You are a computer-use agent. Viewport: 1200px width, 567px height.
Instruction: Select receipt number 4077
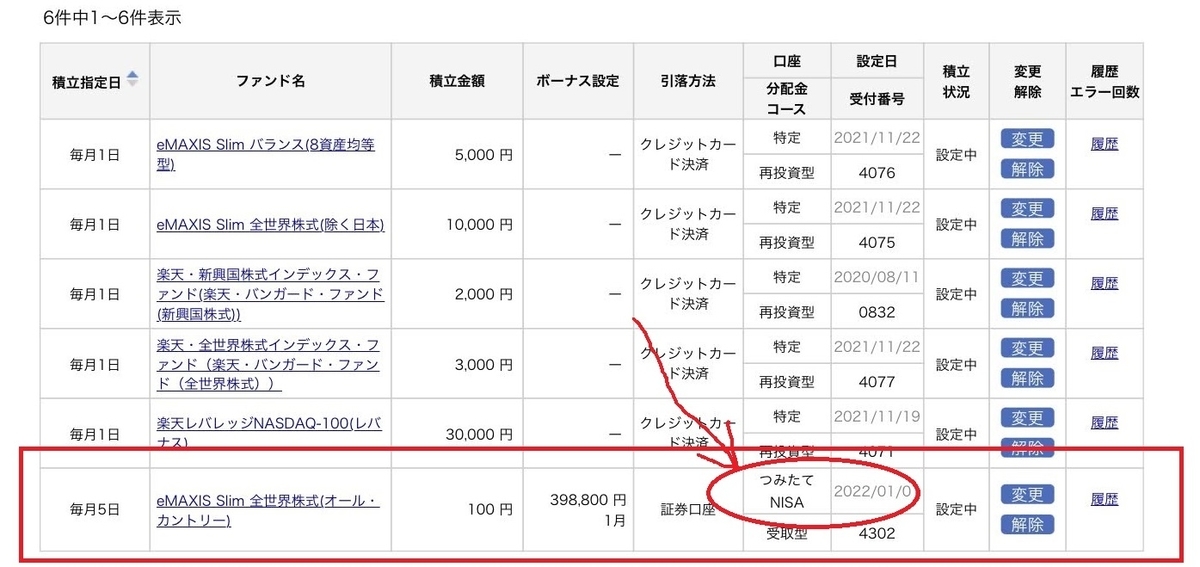876,382
